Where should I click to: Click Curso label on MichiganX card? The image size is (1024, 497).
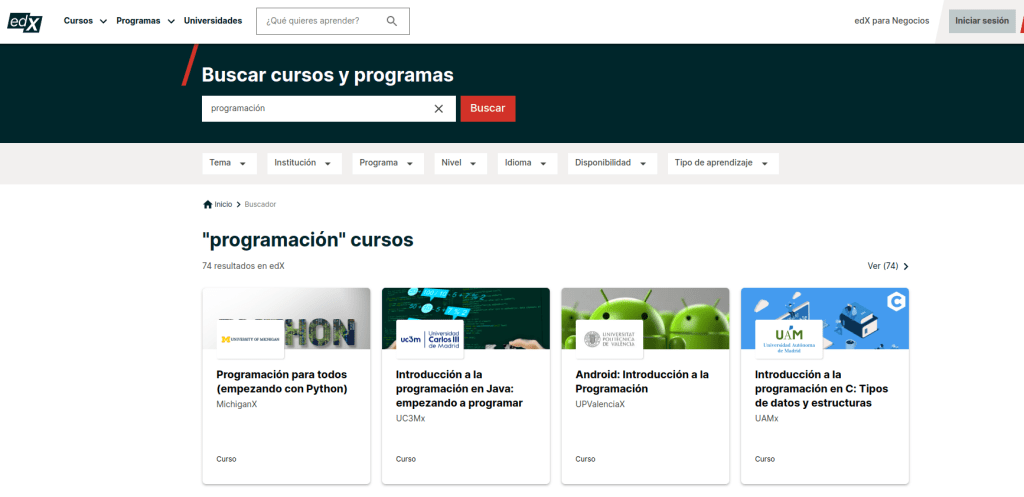click(x=226, y=459)
